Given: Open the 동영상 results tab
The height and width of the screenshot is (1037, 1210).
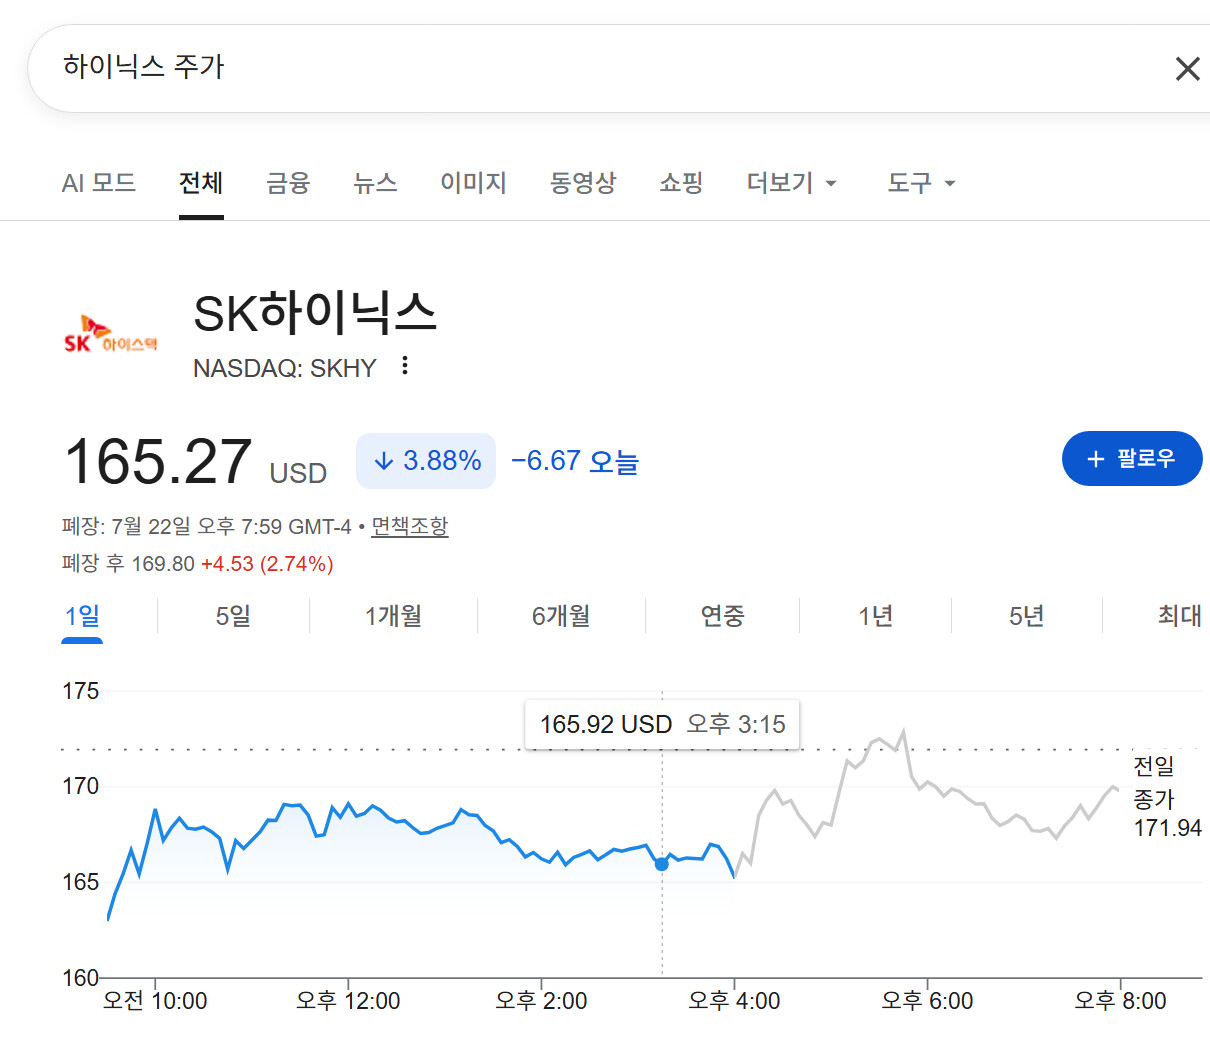Looking at the screenshot, I should tap(583, 183).
